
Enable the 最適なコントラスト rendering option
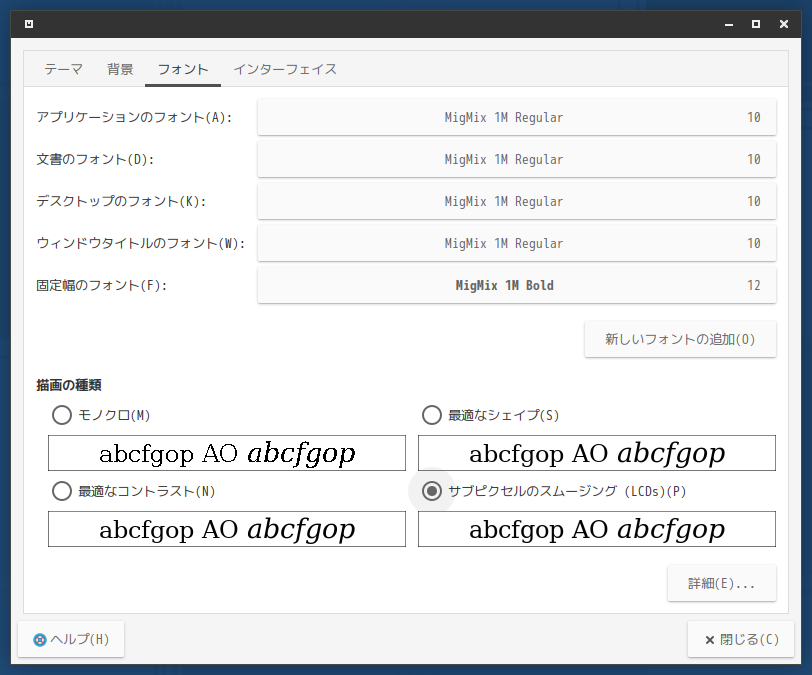[62, 491]
